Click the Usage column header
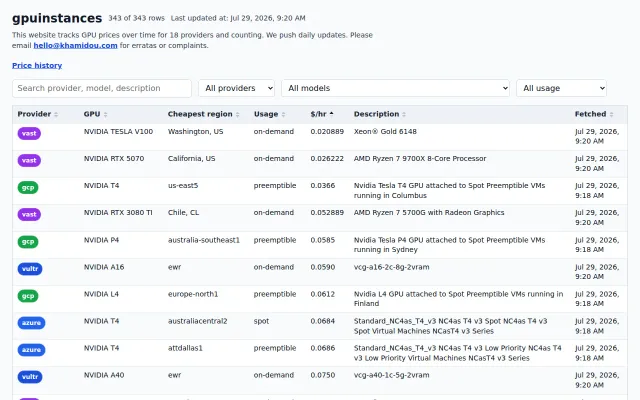Viewport: 640px width, 400px height. click(x=266, y=114)
